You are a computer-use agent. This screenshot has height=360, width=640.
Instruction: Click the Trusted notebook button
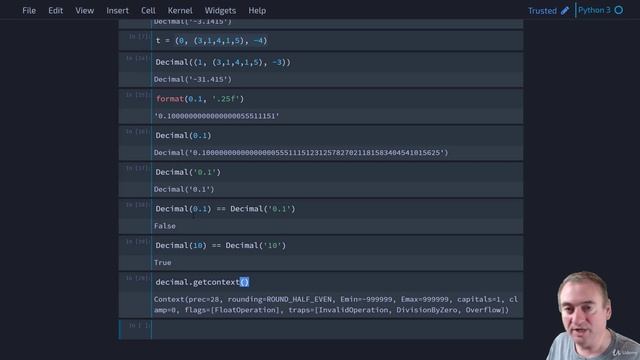pos(542,11)
